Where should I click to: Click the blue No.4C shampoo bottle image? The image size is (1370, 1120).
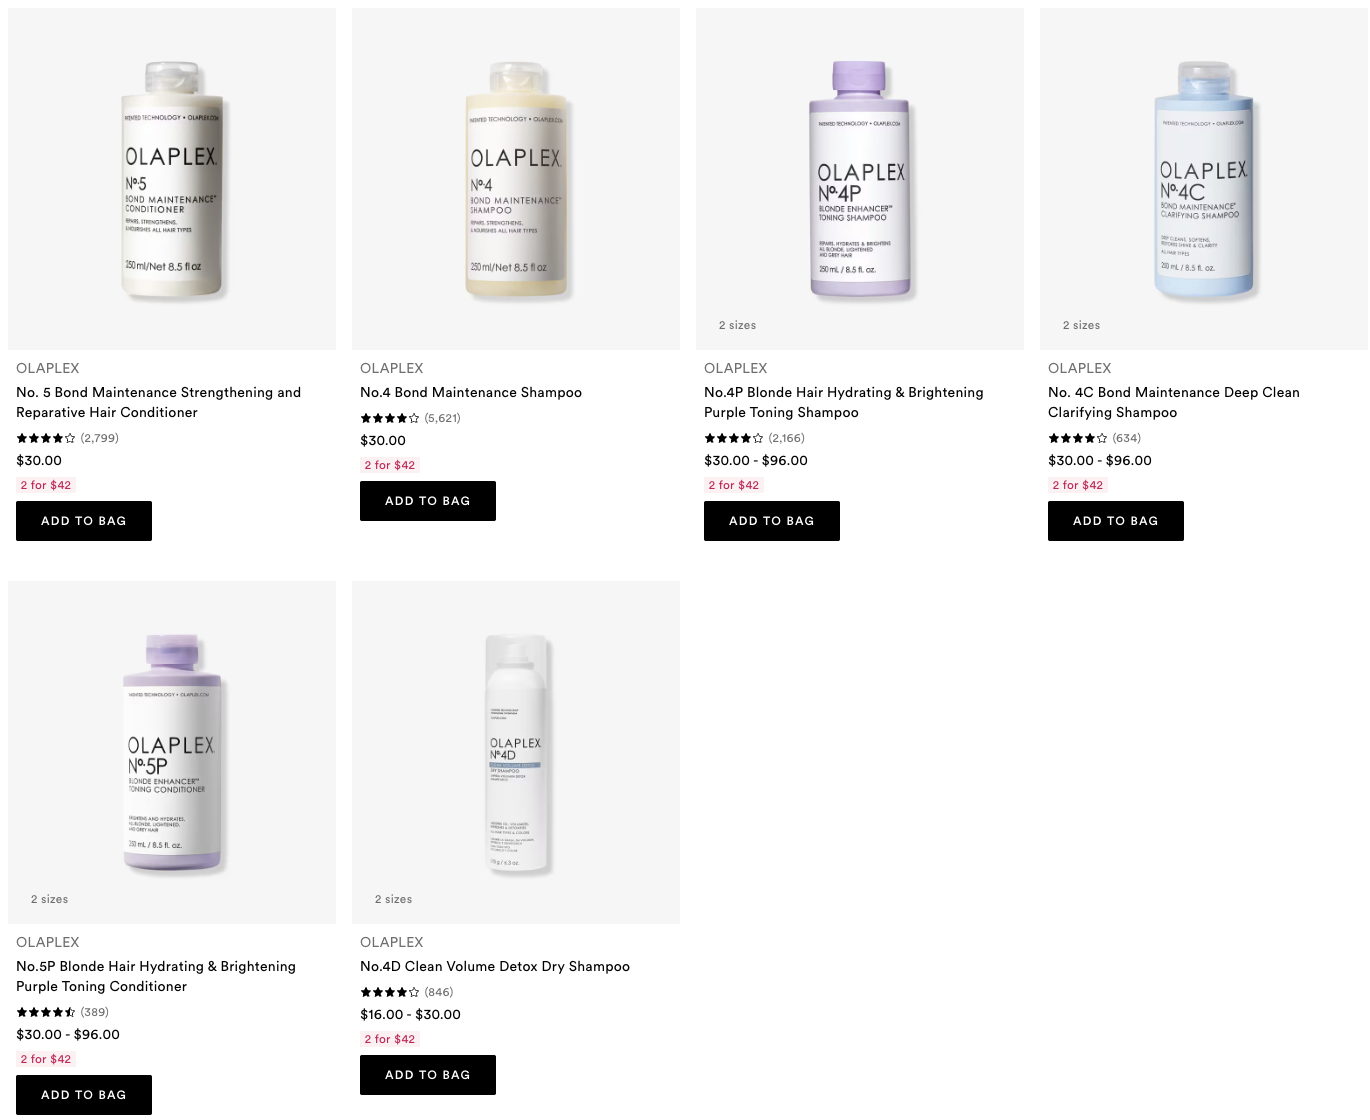[x=1204, y=180]
